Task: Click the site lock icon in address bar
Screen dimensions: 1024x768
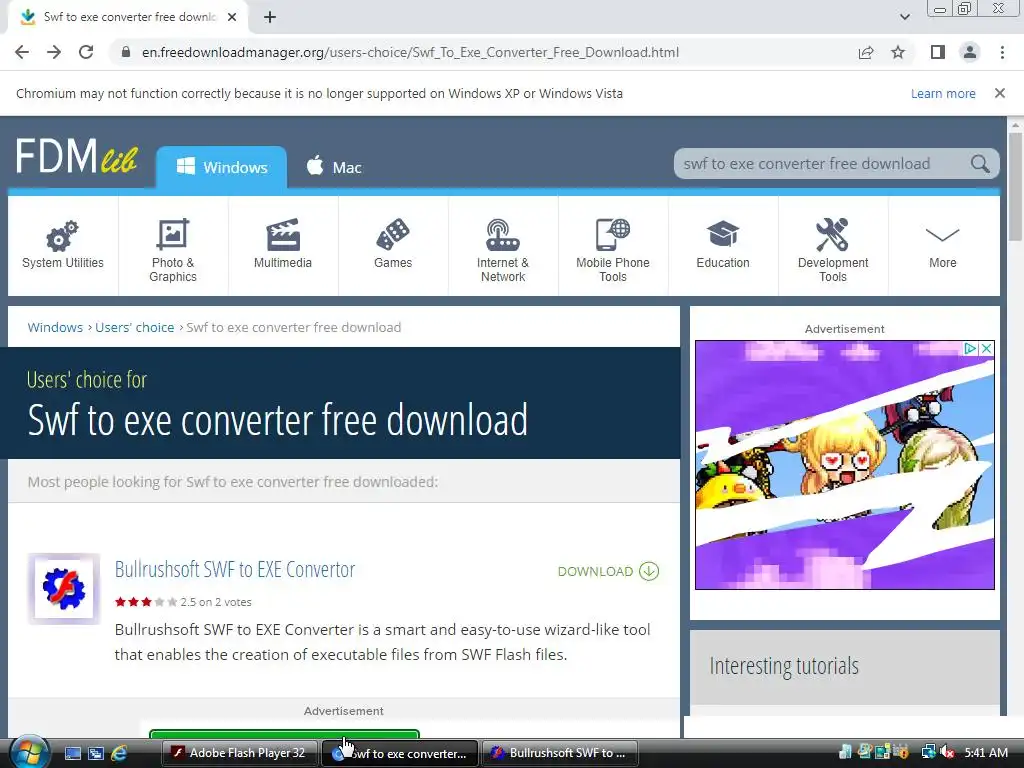Action: point(126,52)
